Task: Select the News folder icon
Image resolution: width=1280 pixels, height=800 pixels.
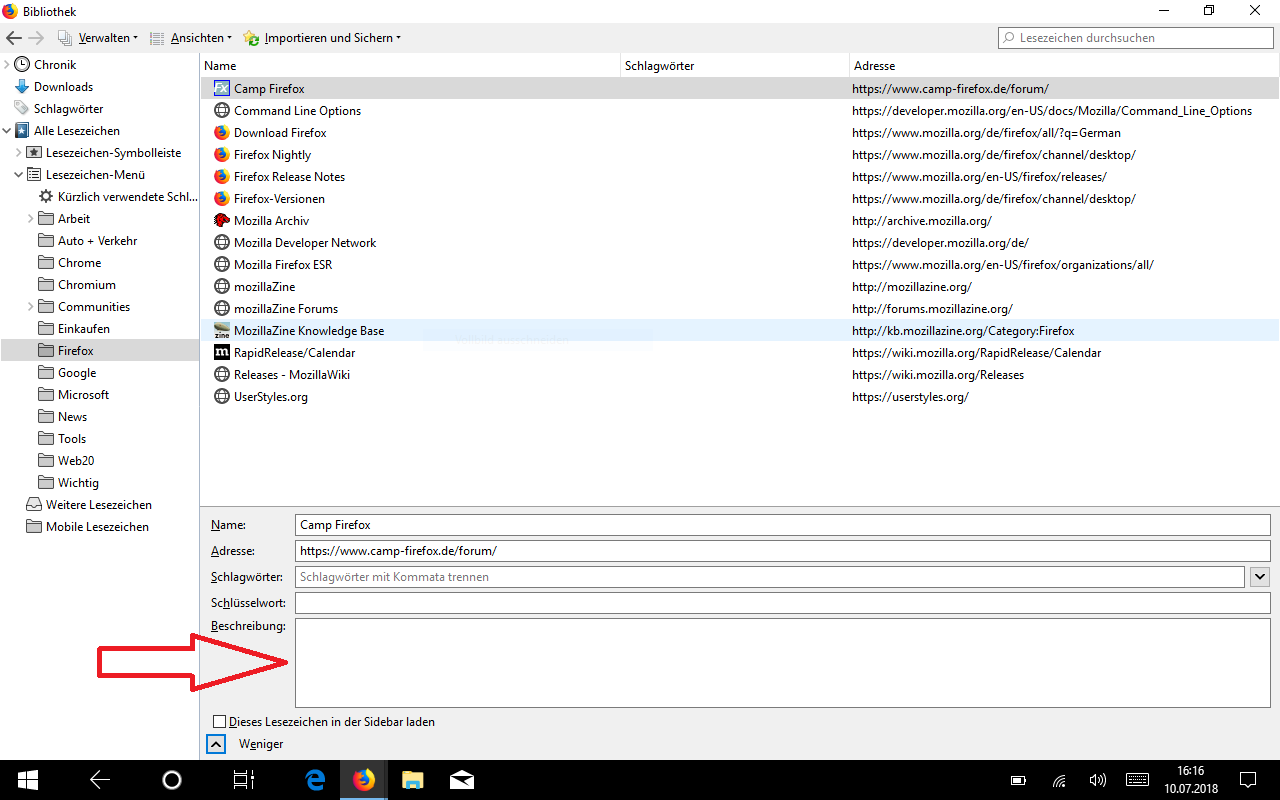Action: point(46,417)
